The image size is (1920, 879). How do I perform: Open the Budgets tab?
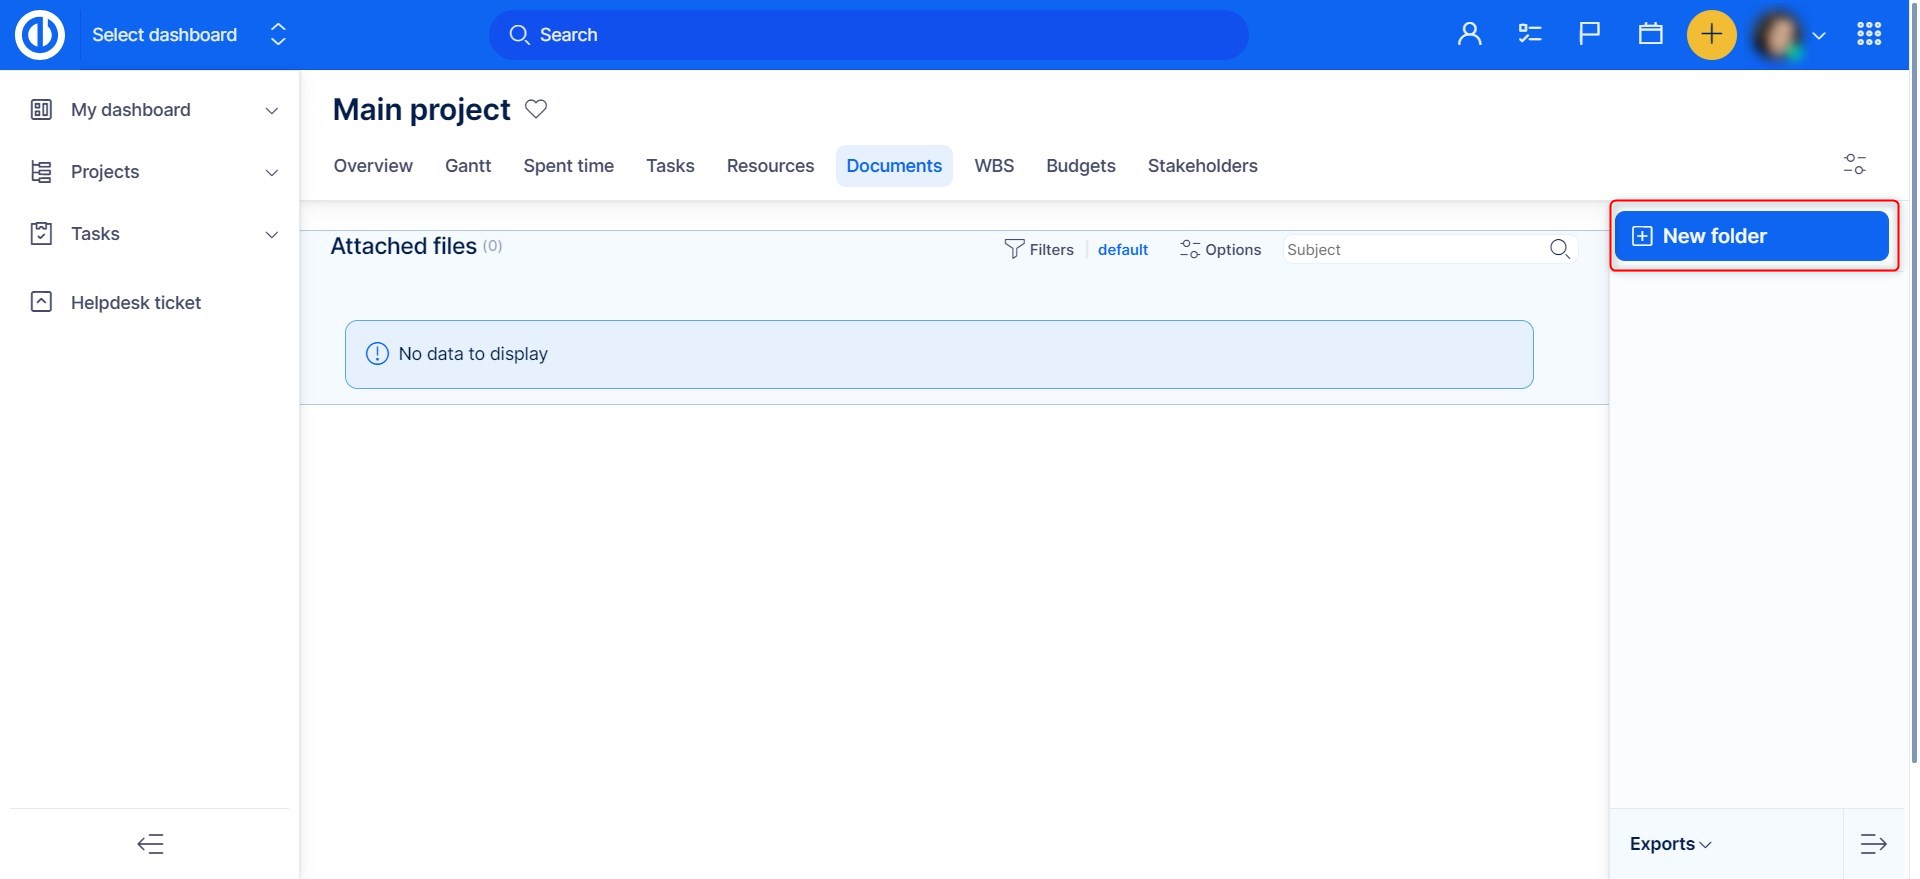coord(1080,166)
